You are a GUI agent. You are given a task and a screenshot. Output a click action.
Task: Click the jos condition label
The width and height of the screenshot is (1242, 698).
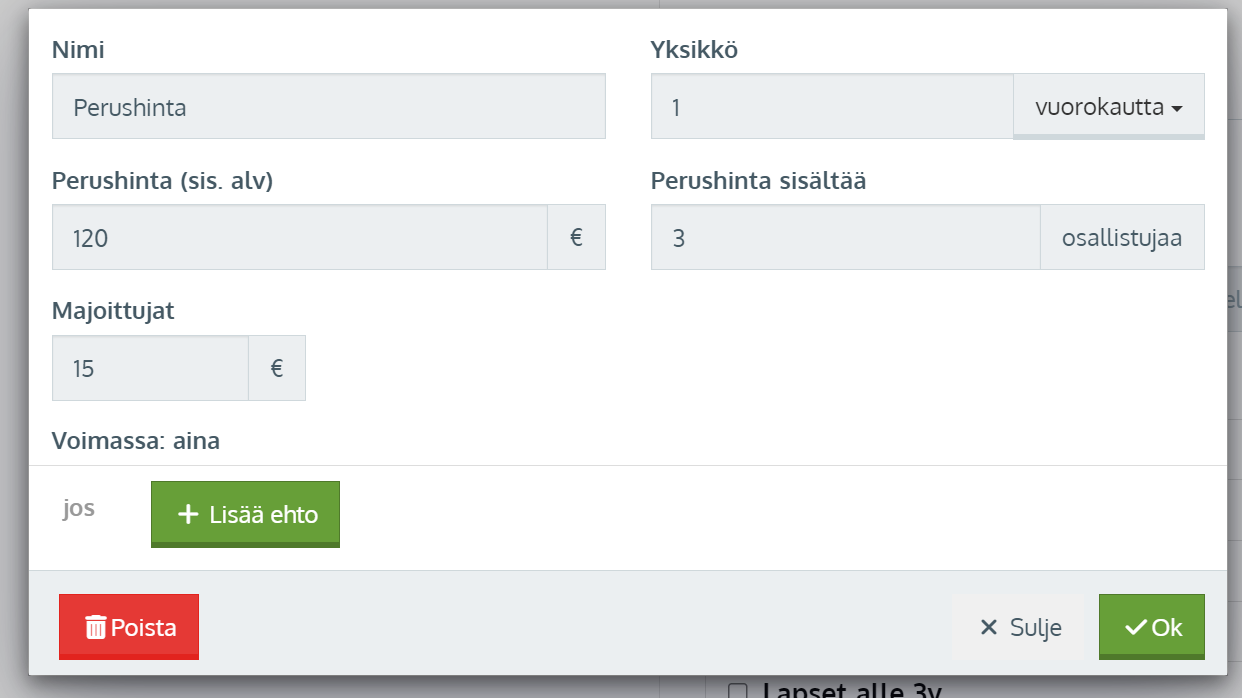pos(79,508)
